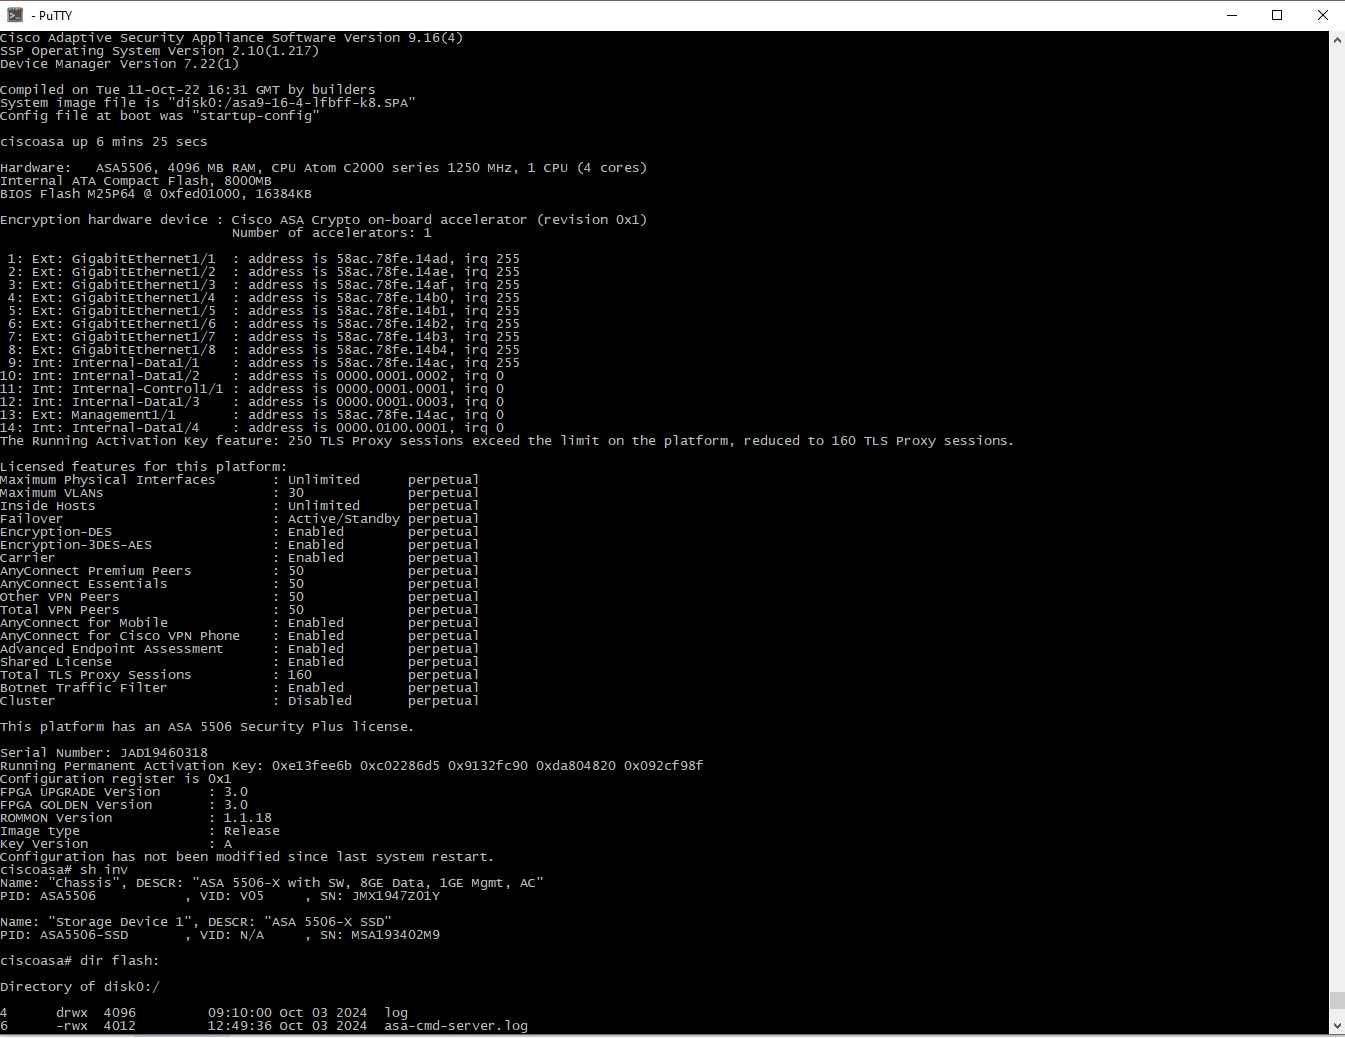
Task: Close the PuTTY window
Action: point(1322,15)
